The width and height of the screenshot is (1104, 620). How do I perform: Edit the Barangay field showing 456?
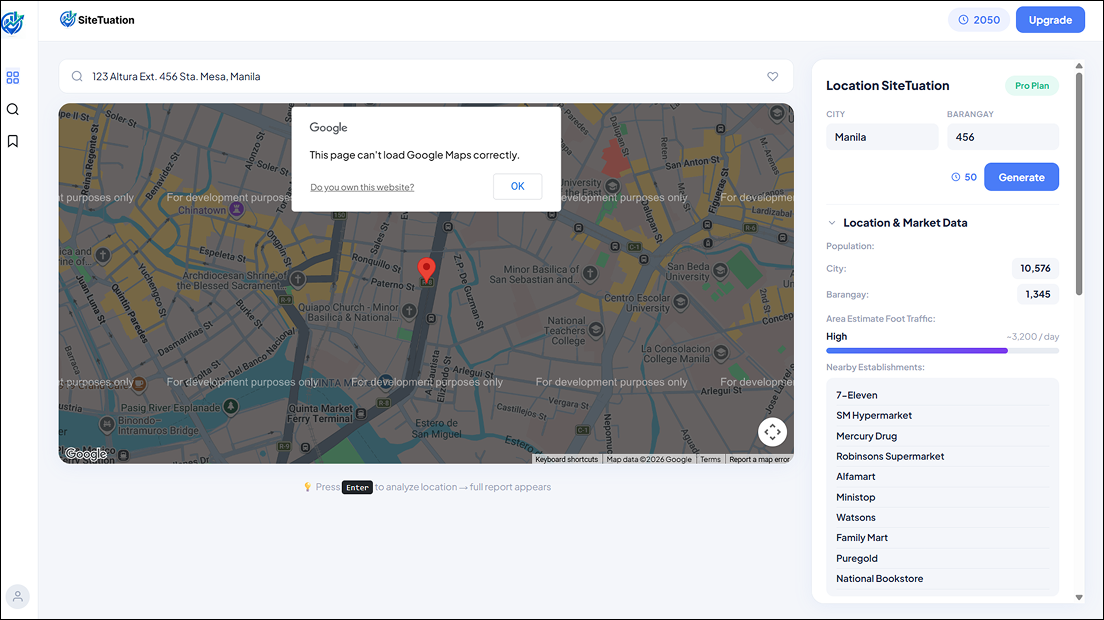click(x=1003, y=137)
